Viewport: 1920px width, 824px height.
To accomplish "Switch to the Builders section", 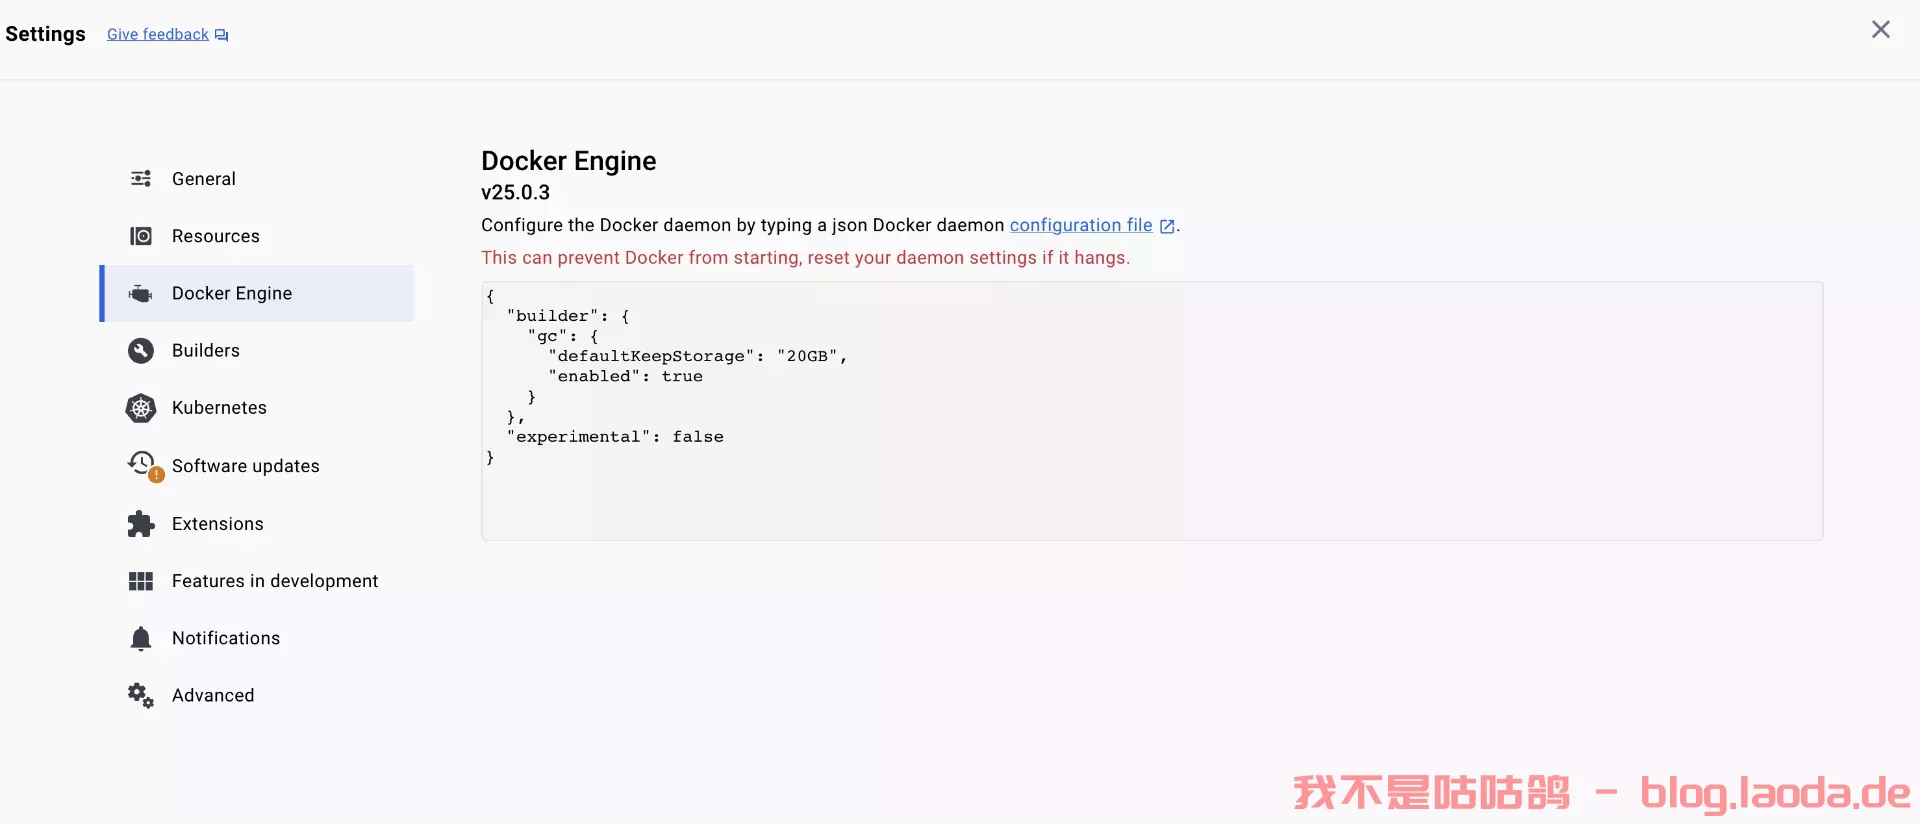I will click(258, 350).
